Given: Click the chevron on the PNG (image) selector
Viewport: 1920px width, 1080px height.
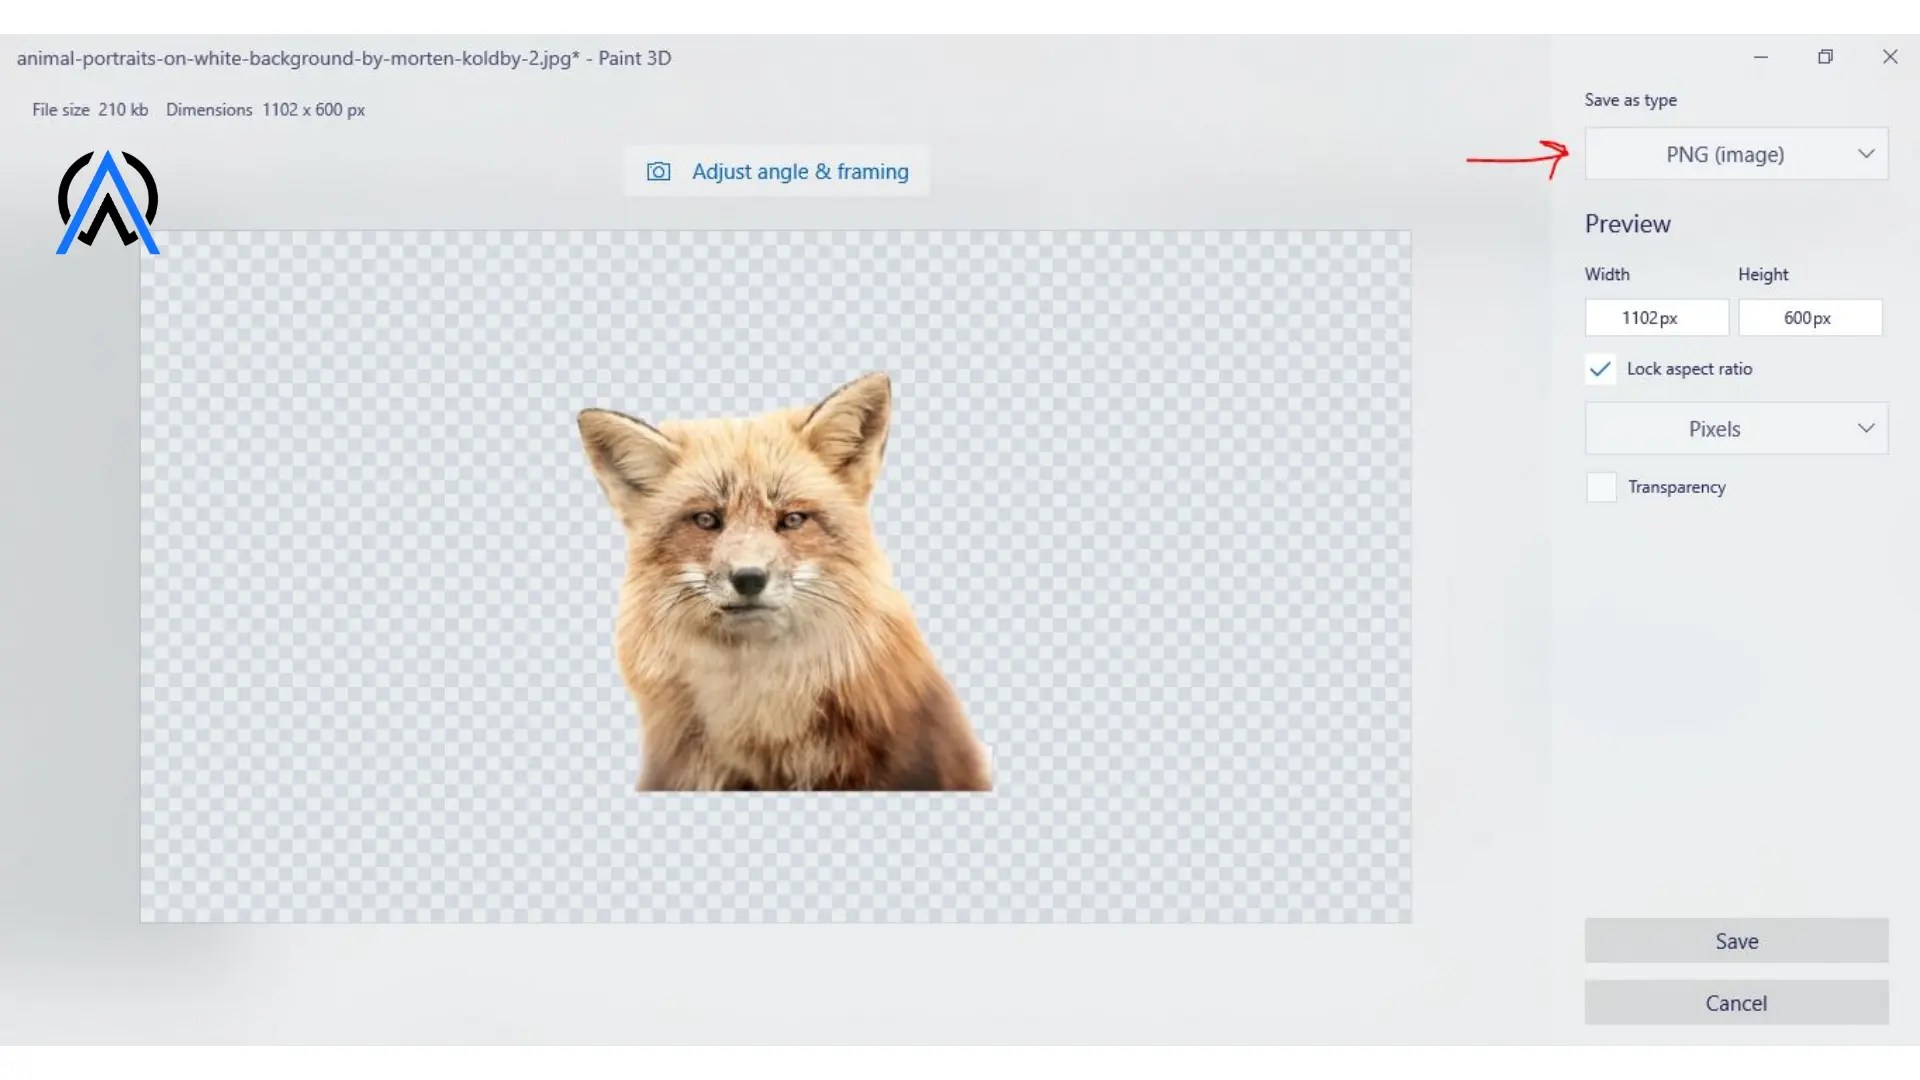Looking at the screenshot, I should [1867, 154].
